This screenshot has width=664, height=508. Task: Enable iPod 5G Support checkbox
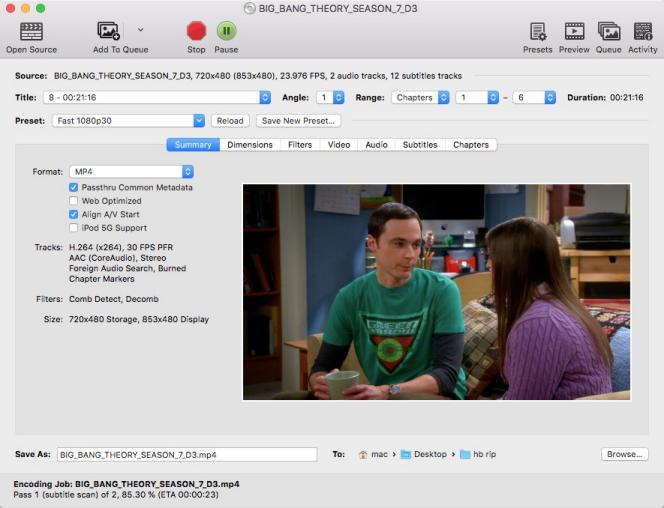[x=74, y=228]
